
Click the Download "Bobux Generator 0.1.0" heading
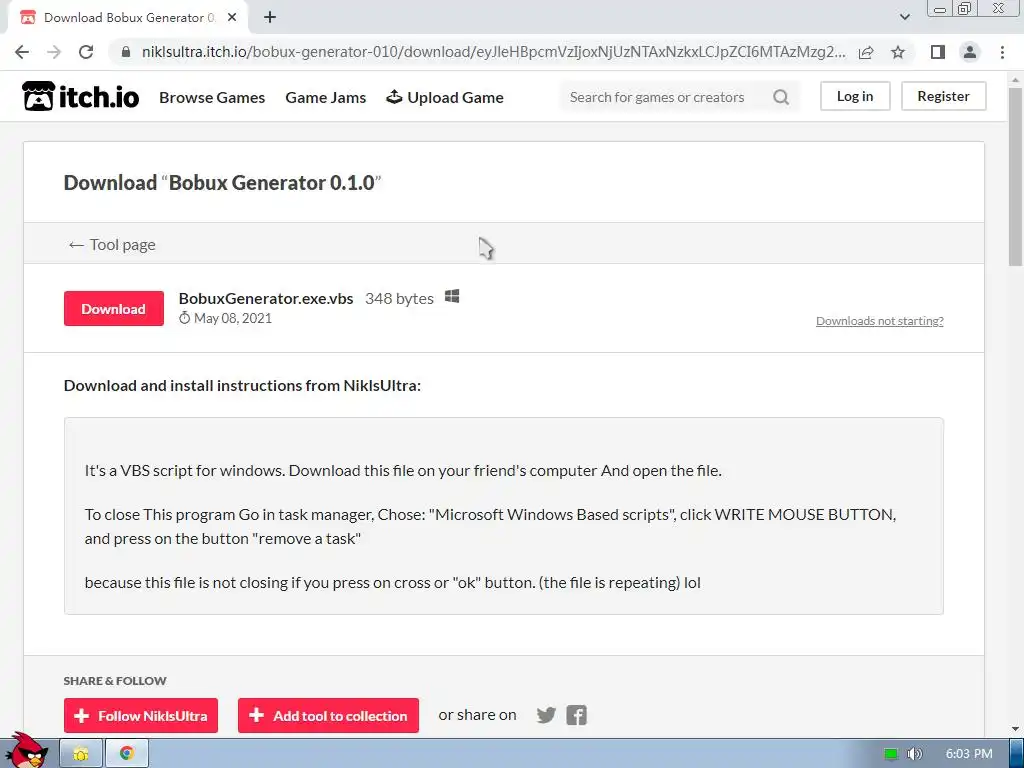tap(222, 182)
